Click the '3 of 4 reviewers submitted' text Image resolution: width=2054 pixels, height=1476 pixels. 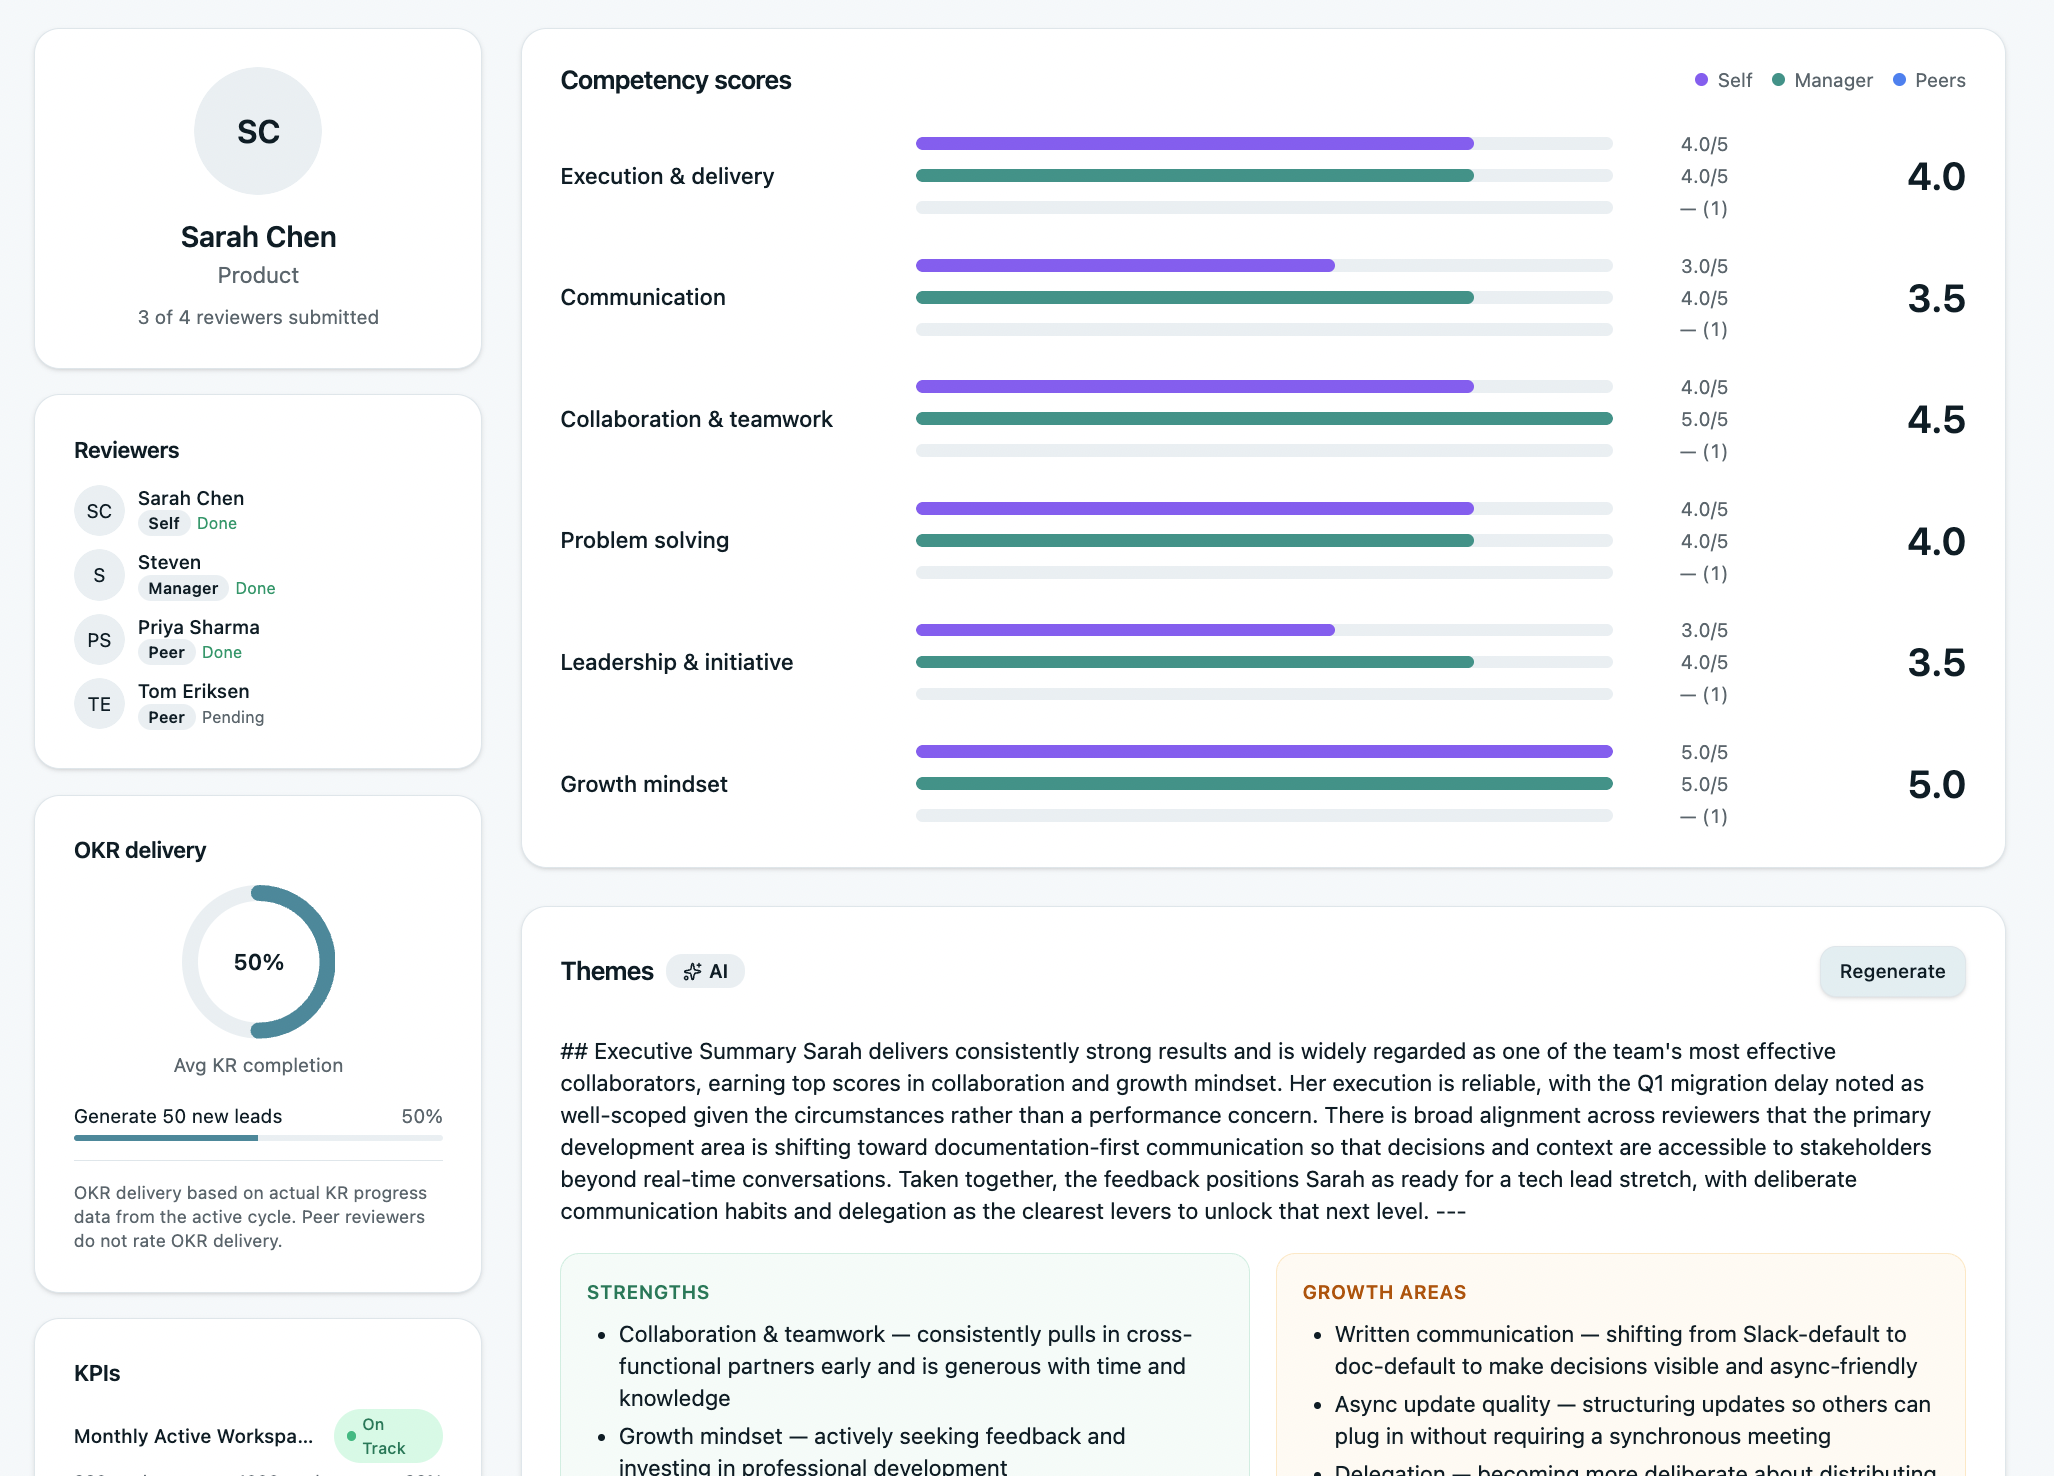pyautogui.click(x=258, y=317)
